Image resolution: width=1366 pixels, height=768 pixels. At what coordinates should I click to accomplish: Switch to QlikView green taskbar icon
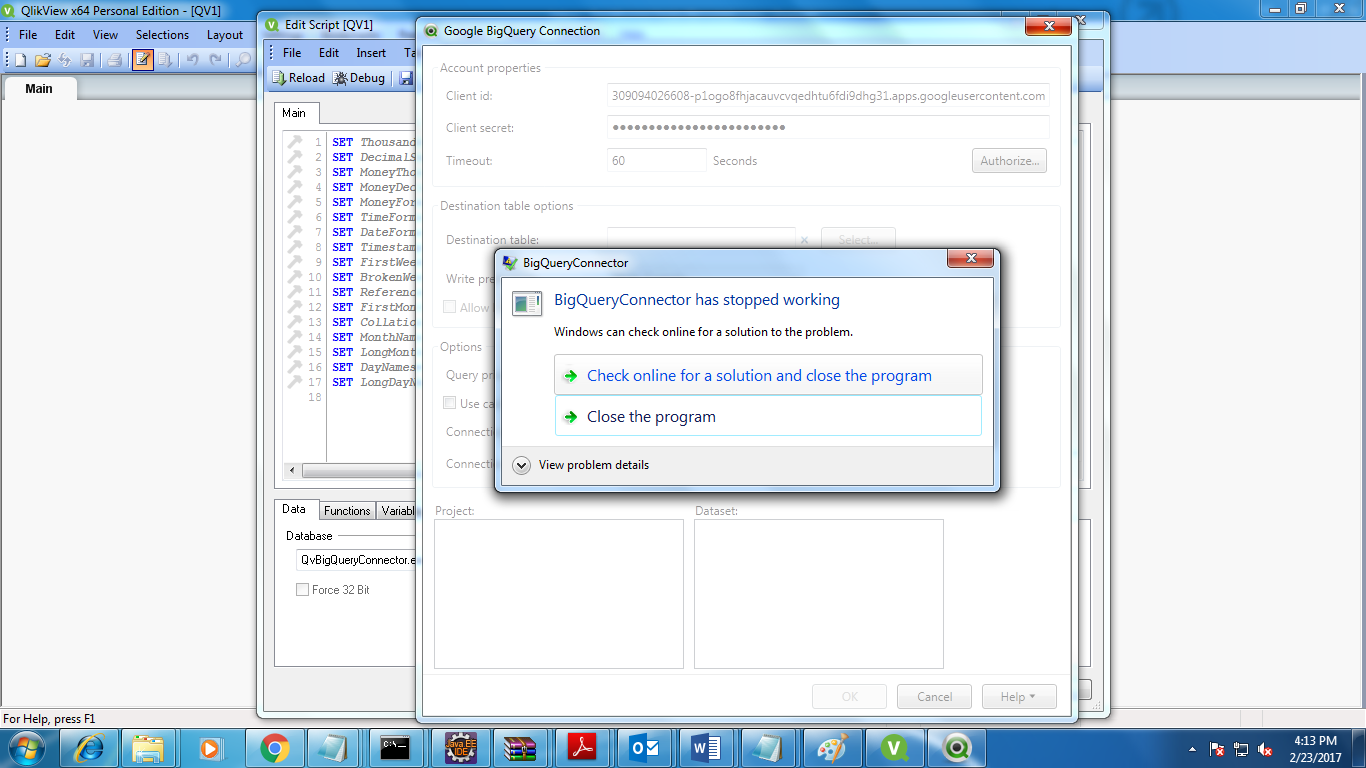click(895, 747)
